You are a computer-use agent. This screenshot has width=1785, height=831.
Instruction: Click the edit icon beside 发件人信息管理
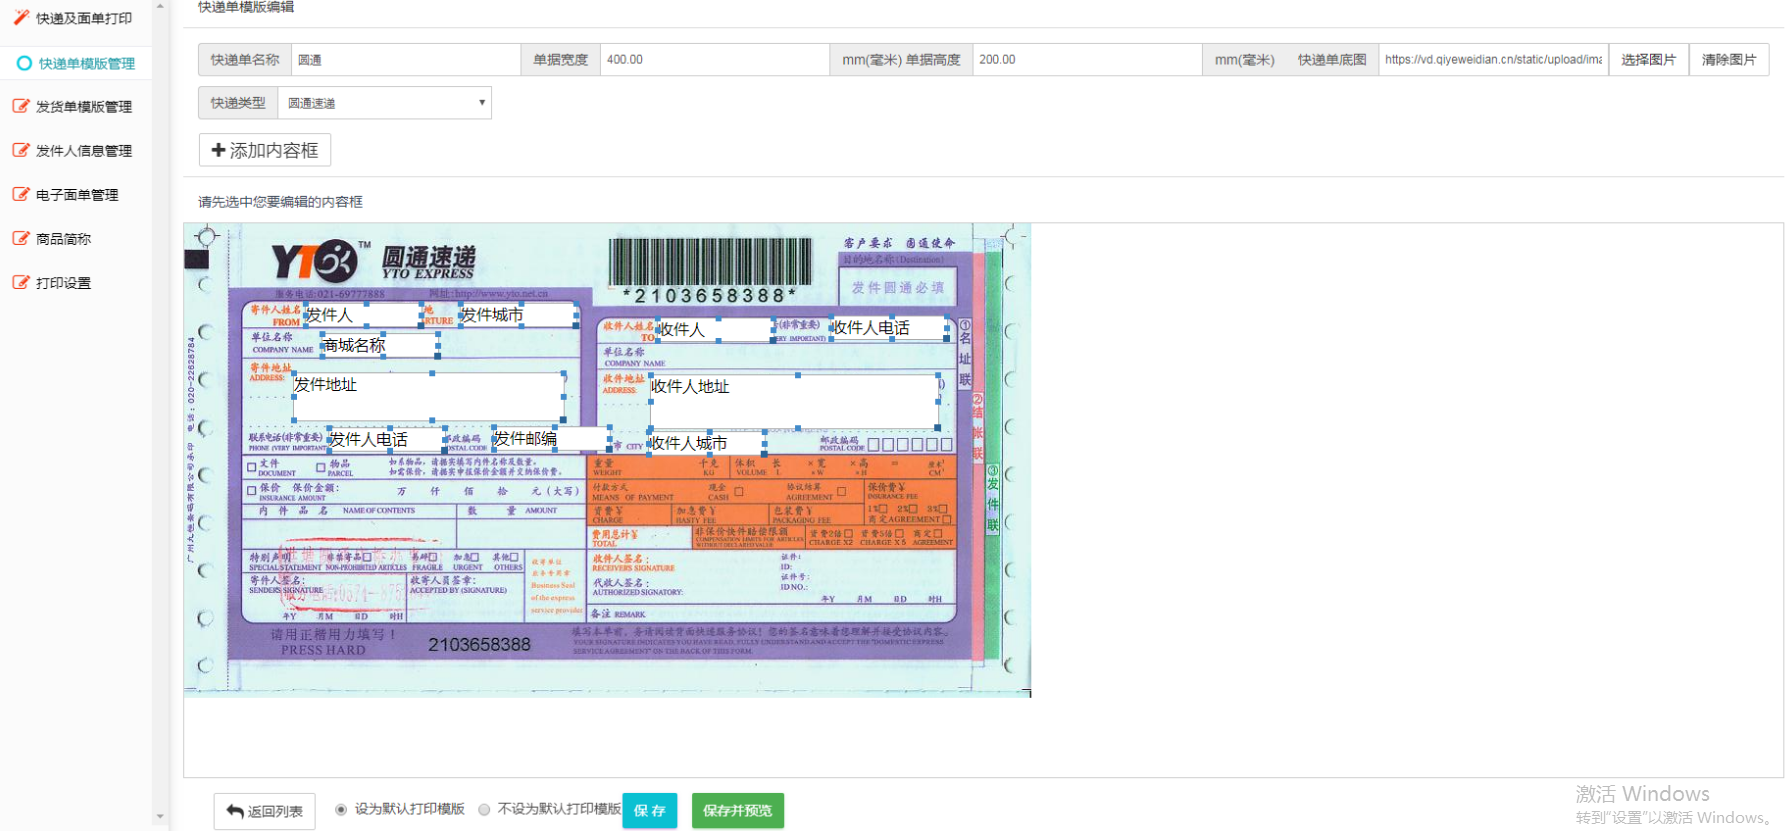tap(21, 150)
